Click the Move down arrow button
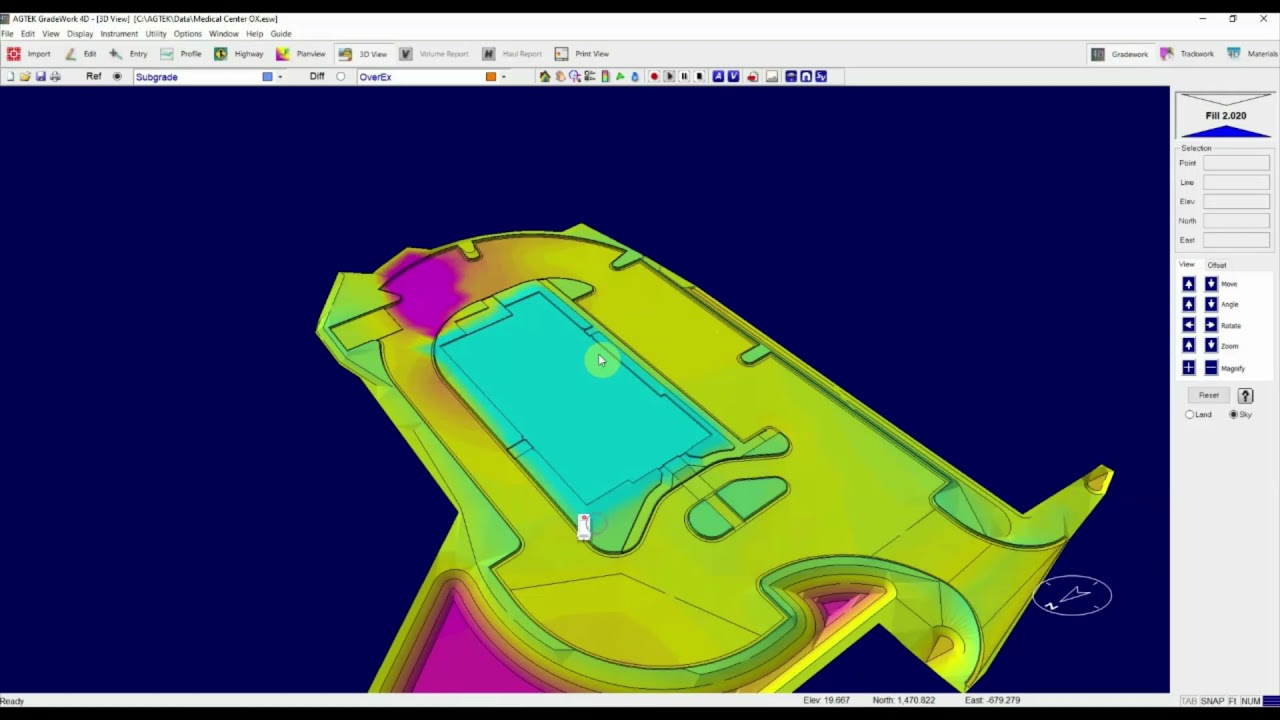This screenshot has height=720, width=1280. (1211, 284)
